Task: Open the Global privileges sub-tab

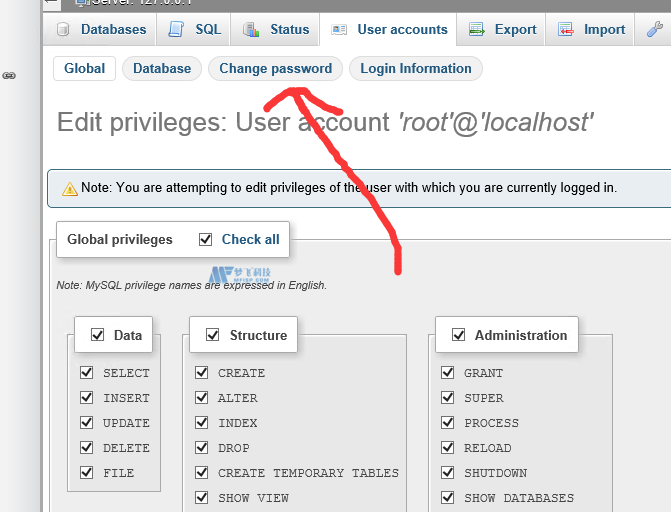Action: point(84,69)
